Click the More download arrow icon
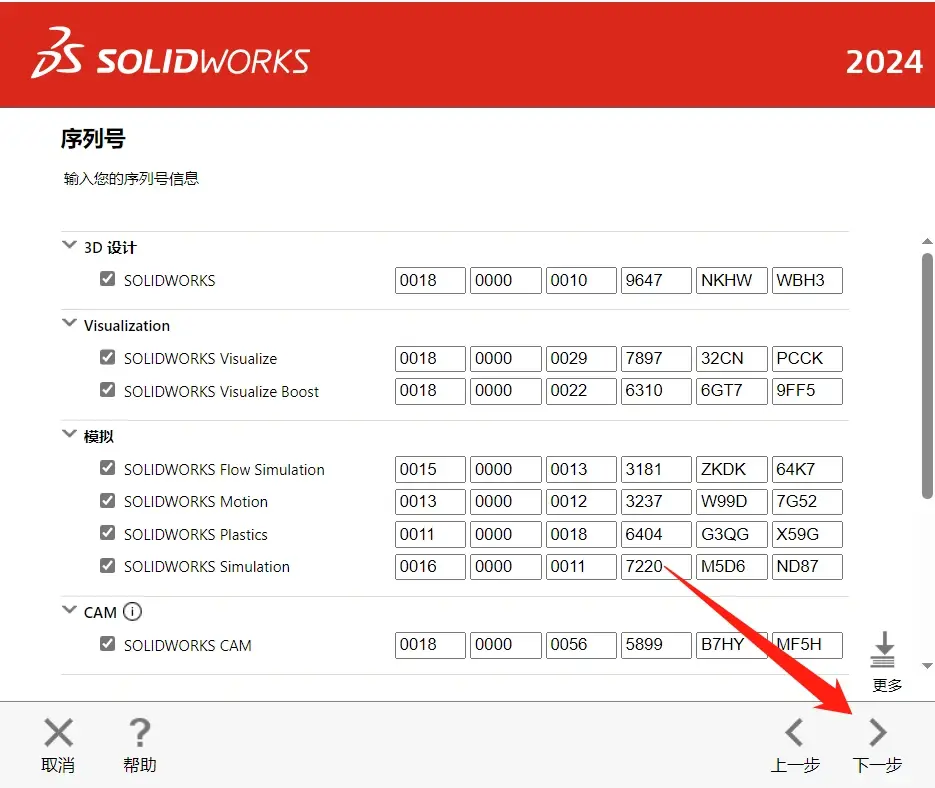 tap(884, 650)
